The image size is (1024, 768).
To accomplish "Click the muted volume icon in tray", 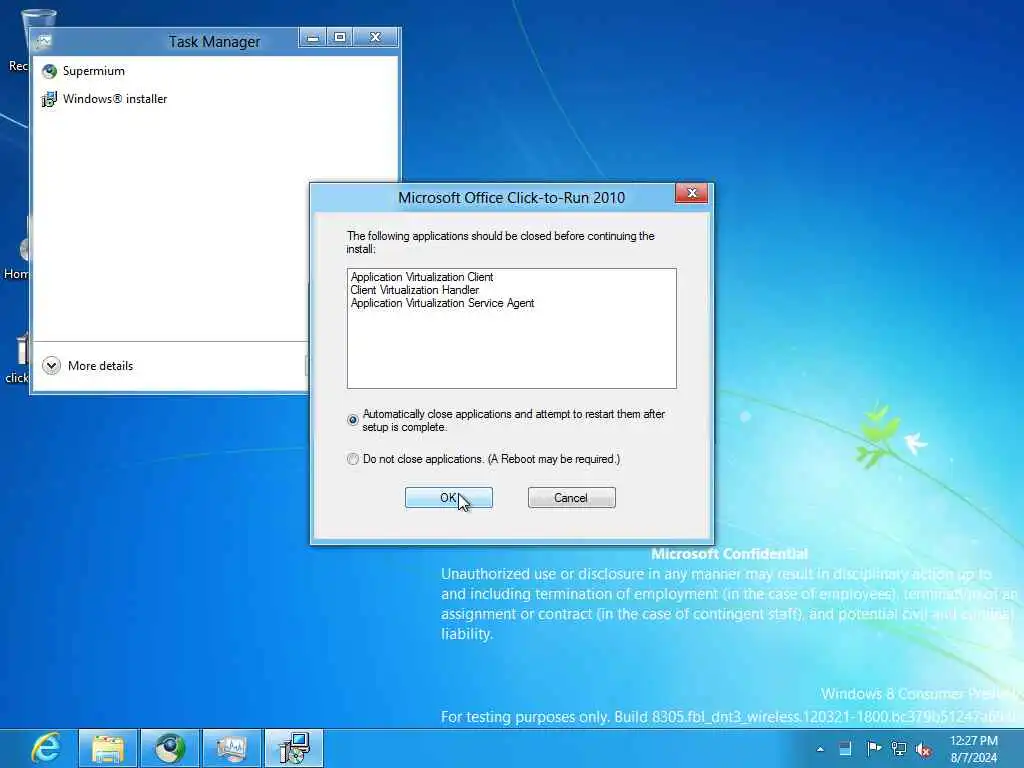I will pos(923,750).
